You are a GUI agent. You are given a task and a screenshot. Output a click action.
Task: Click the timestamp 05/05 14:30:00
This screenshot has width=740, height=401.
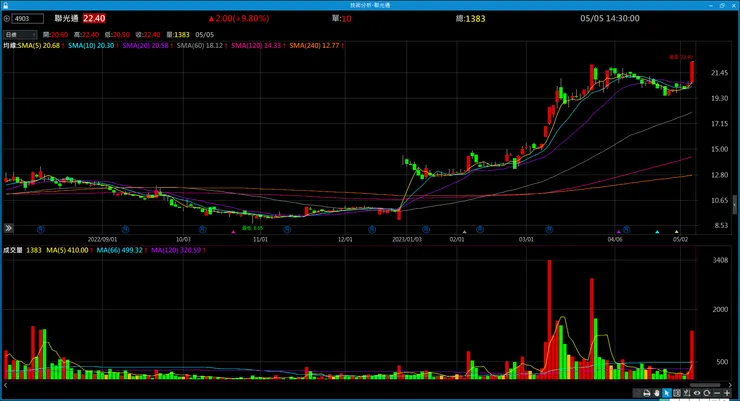tap(610, 19)
